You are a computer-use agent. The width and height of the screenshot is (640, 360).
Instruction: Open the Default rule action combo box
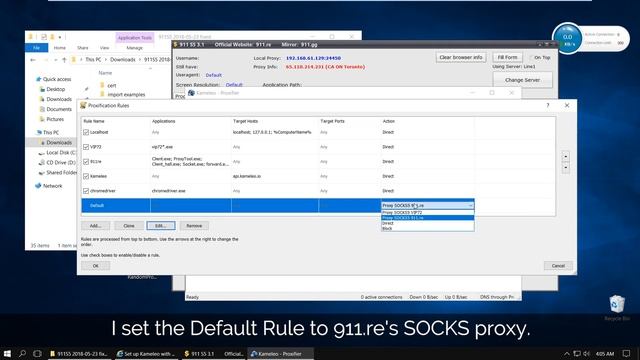point(427,205)
